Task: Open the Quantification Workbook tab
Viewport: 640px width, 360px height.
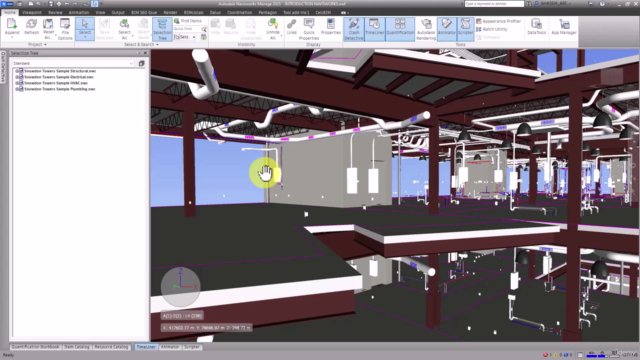Action: pos(36,347)
